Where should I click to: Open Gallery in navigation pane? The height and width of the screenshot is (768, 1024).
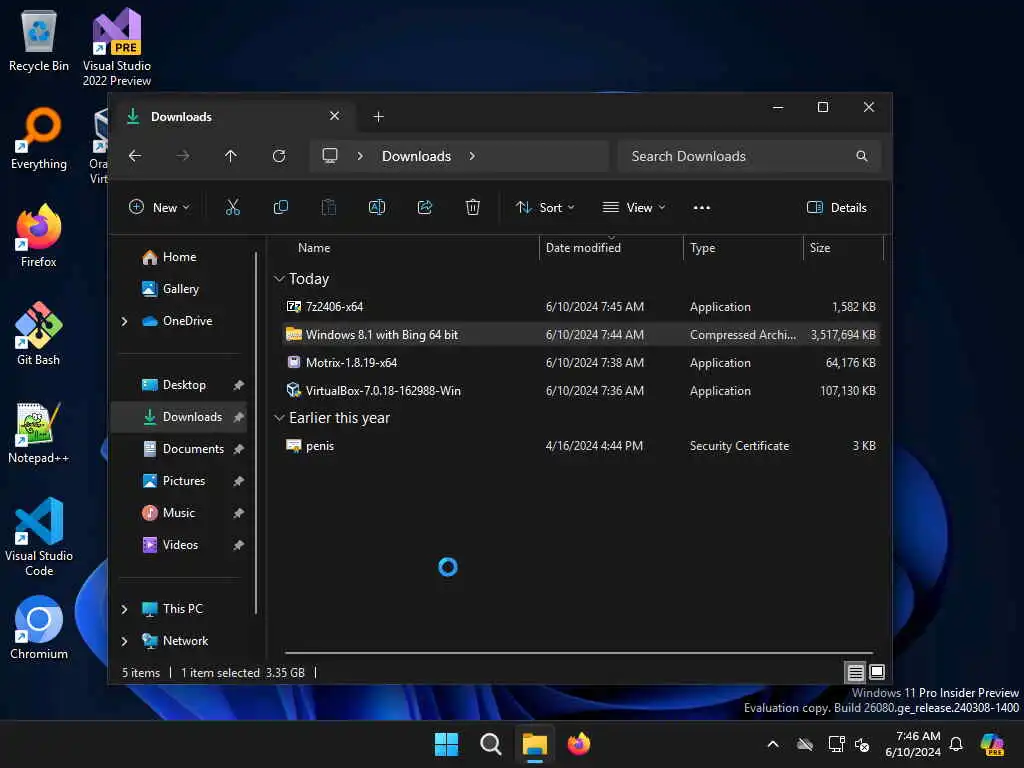pyautogui.click(x=170, y=289)
